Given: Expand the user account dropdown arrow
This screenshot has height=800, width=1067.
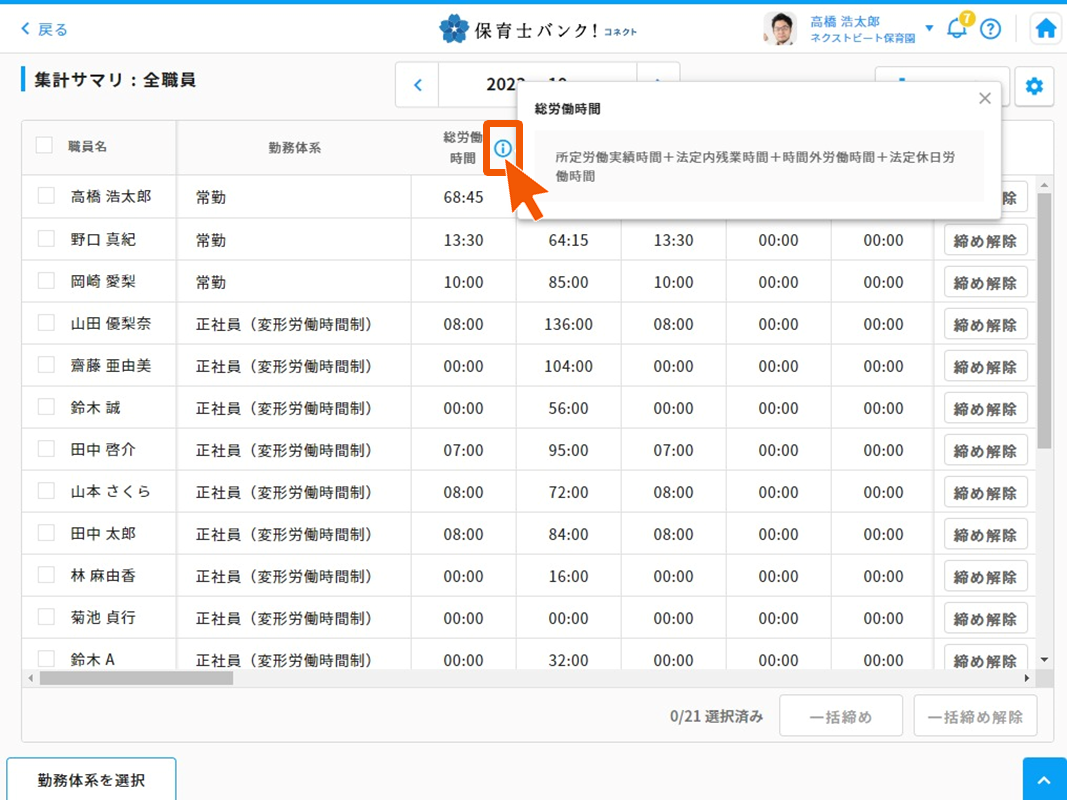Looking at the screenshot, I should point(929,28).
